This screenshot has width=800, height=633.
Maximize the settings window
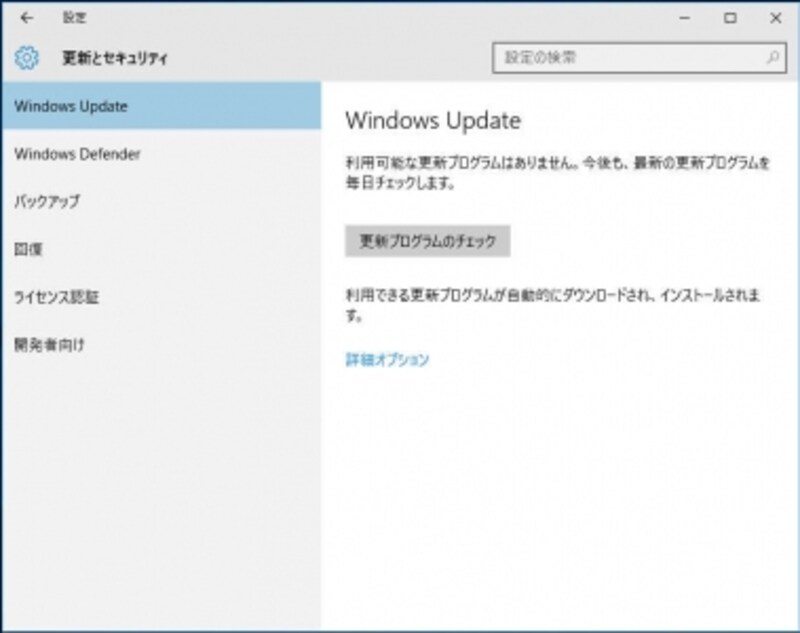tap(730, 18)
